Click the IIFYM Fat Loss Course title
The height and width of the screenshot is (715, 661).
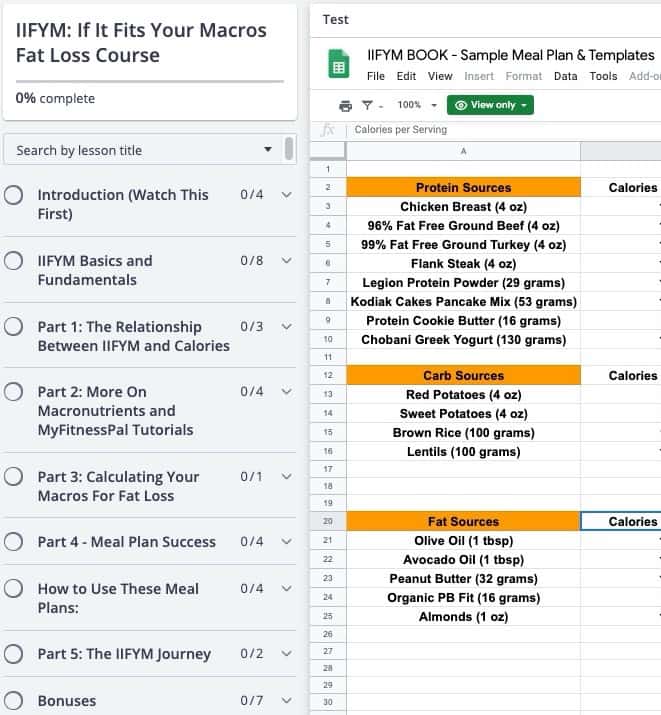(141, 43)
